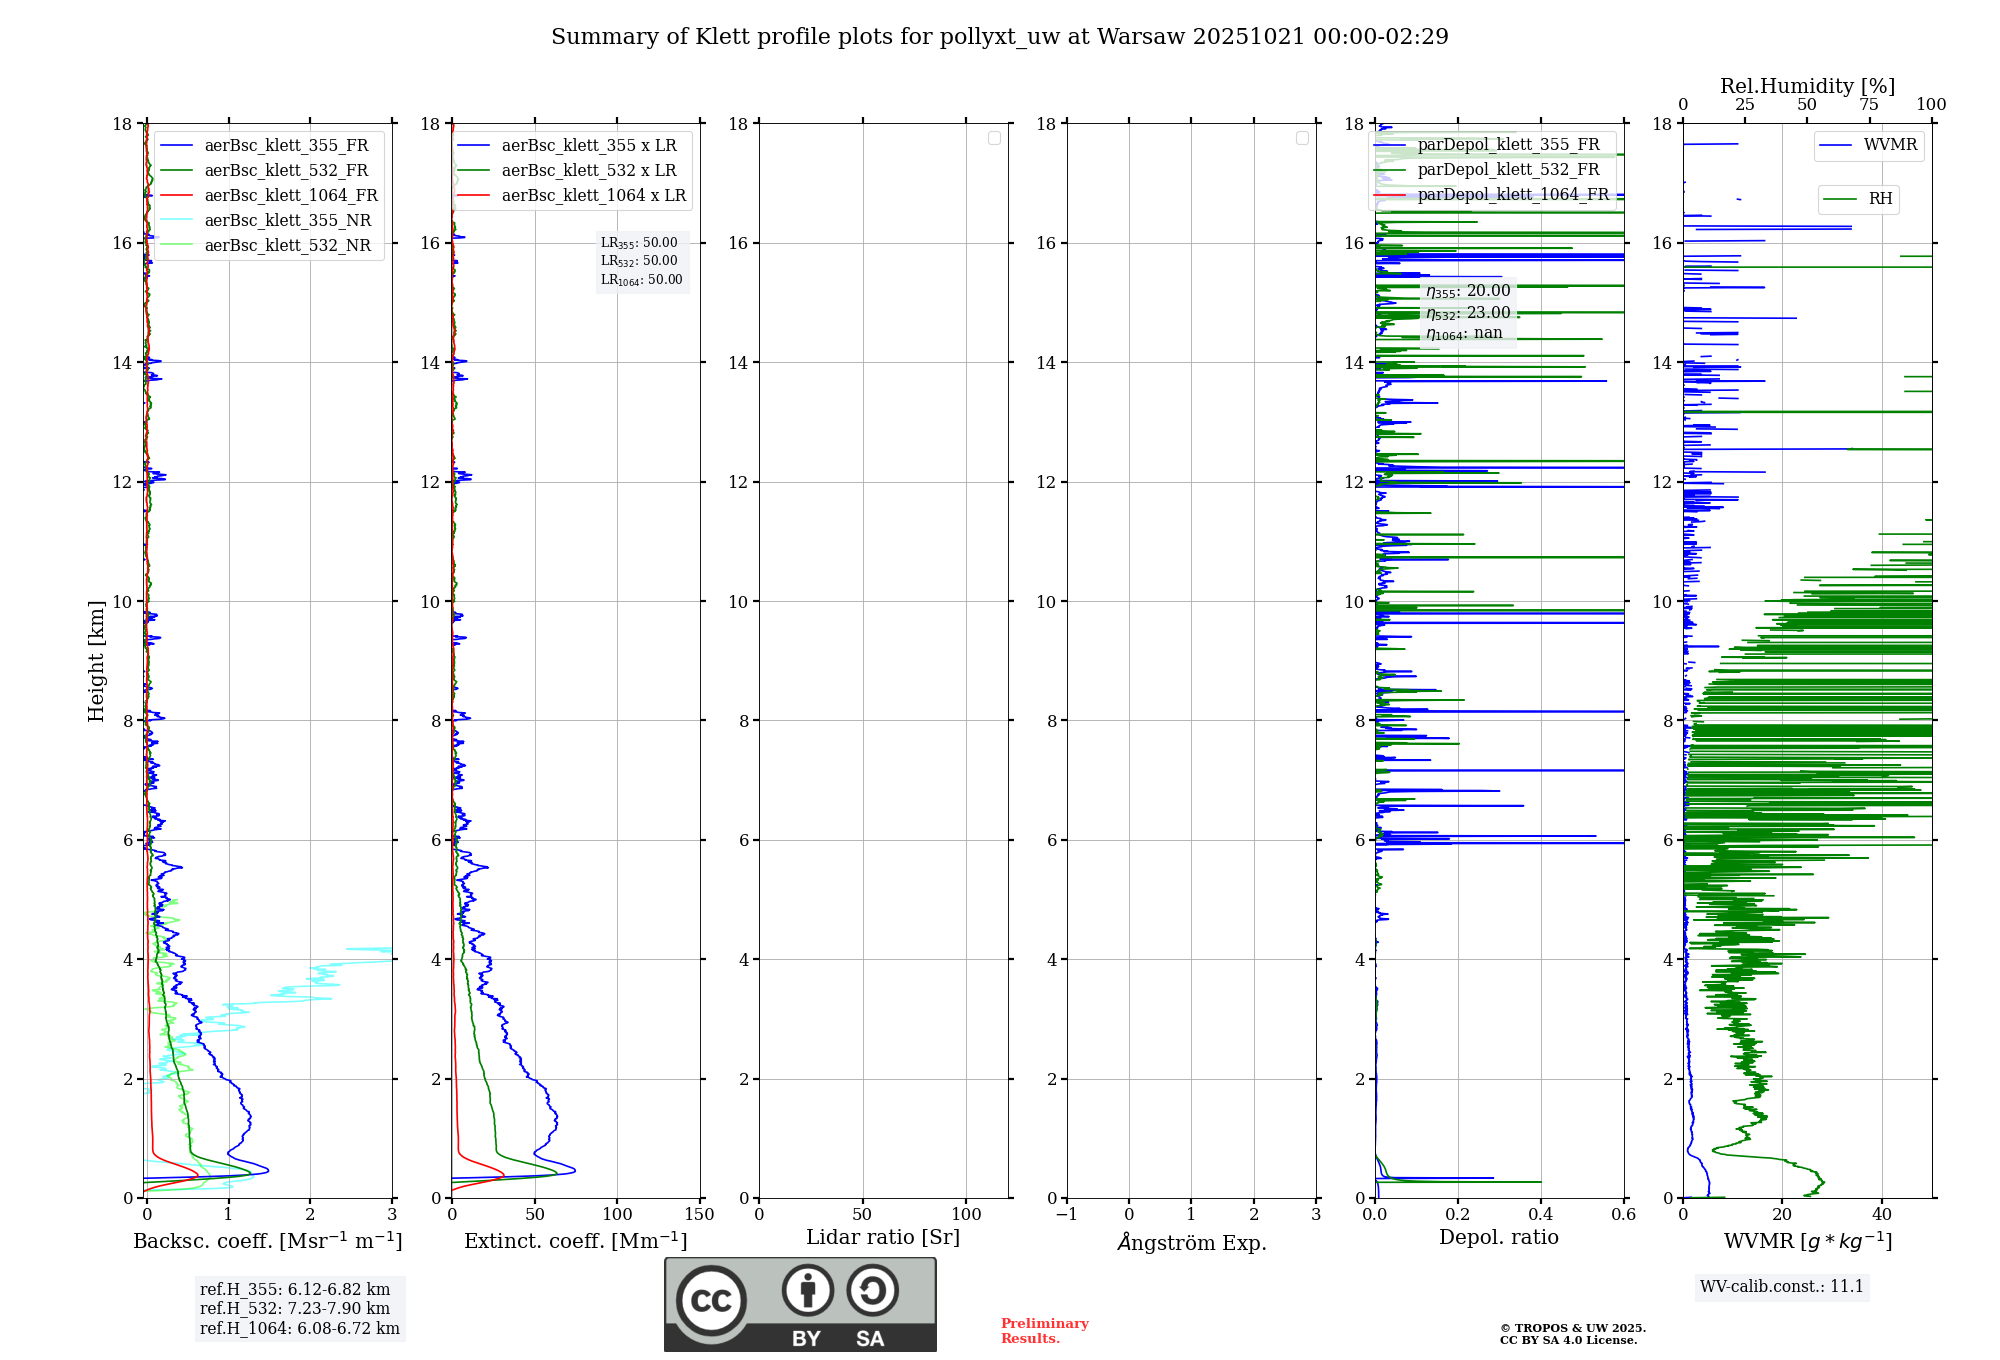Click the eta 532 depolarization calibration annotation
2000x1360 pixels.
click(x=1468, y=313)
